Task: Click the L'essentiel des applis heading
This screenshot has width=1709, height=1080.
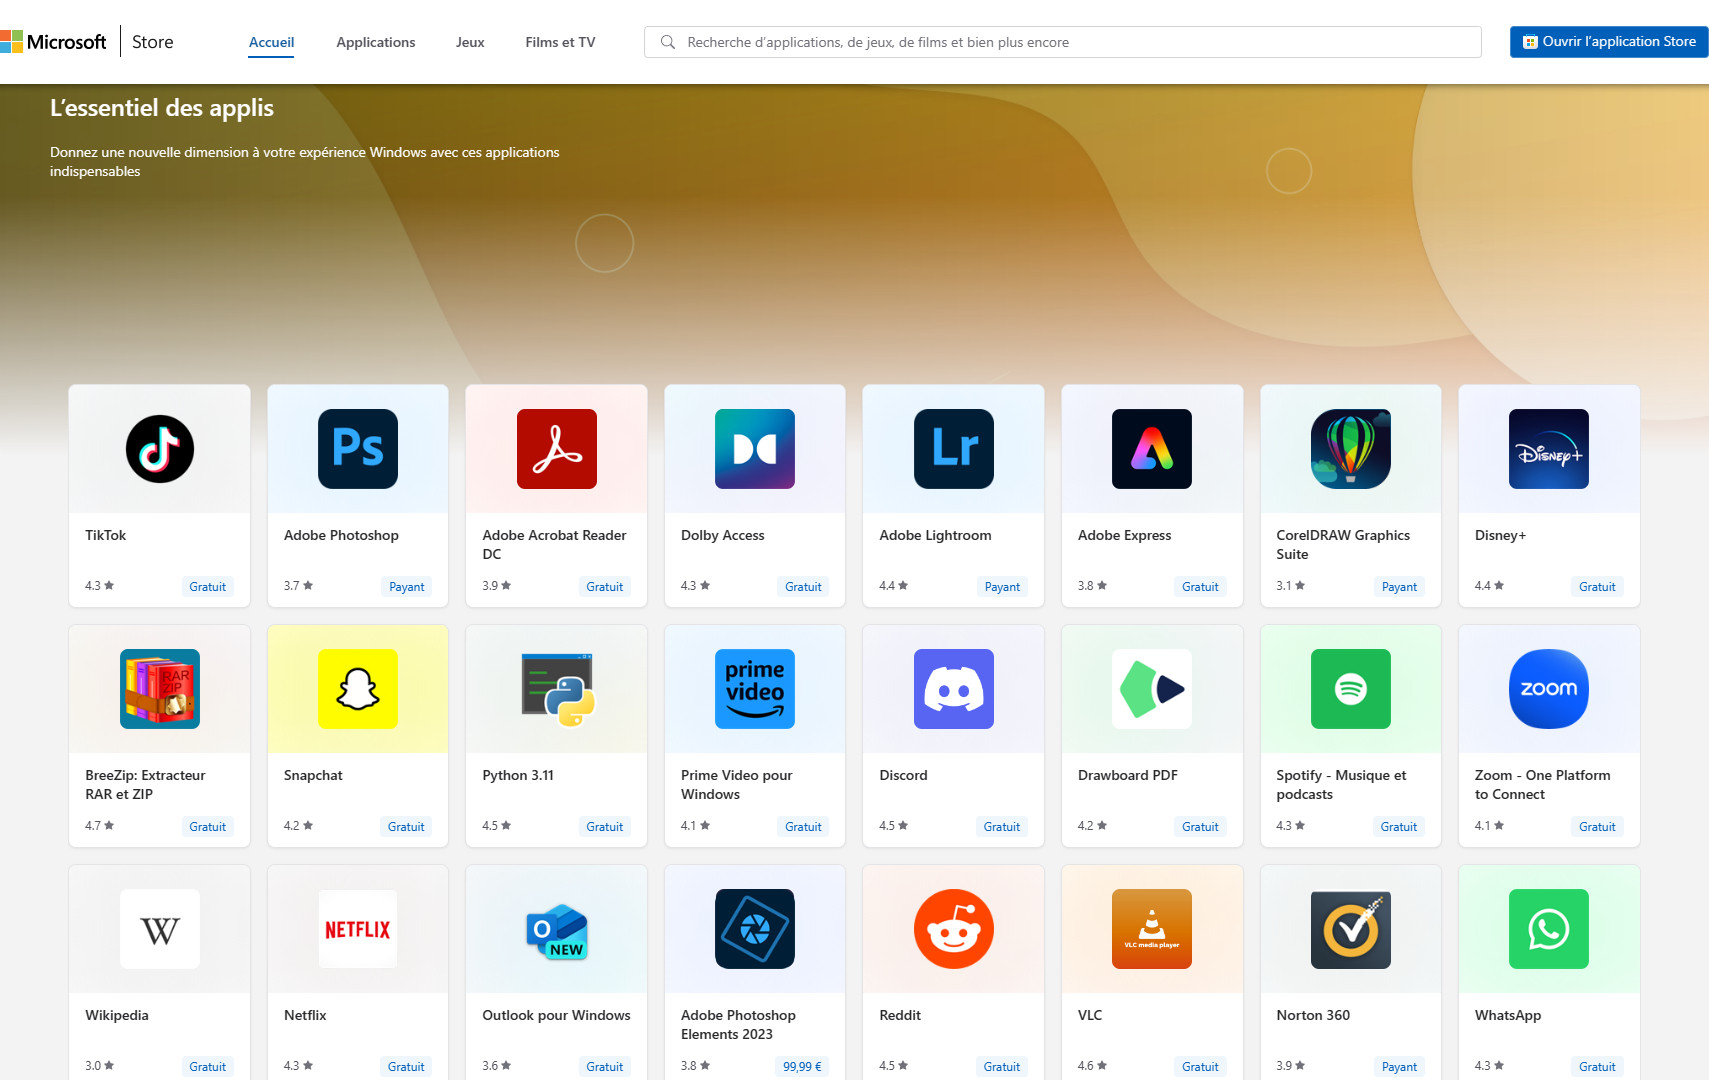Action: (162, 108)
